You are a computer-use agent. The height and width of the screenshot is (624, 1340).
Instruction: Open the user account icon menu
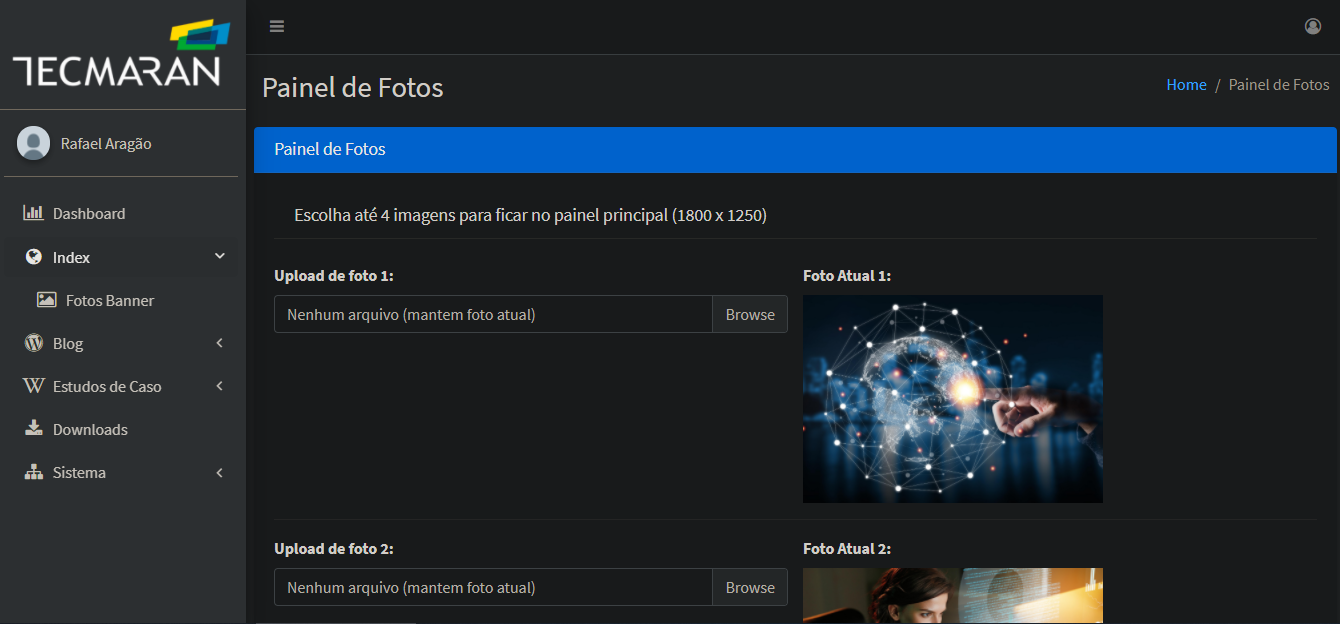1313,26
